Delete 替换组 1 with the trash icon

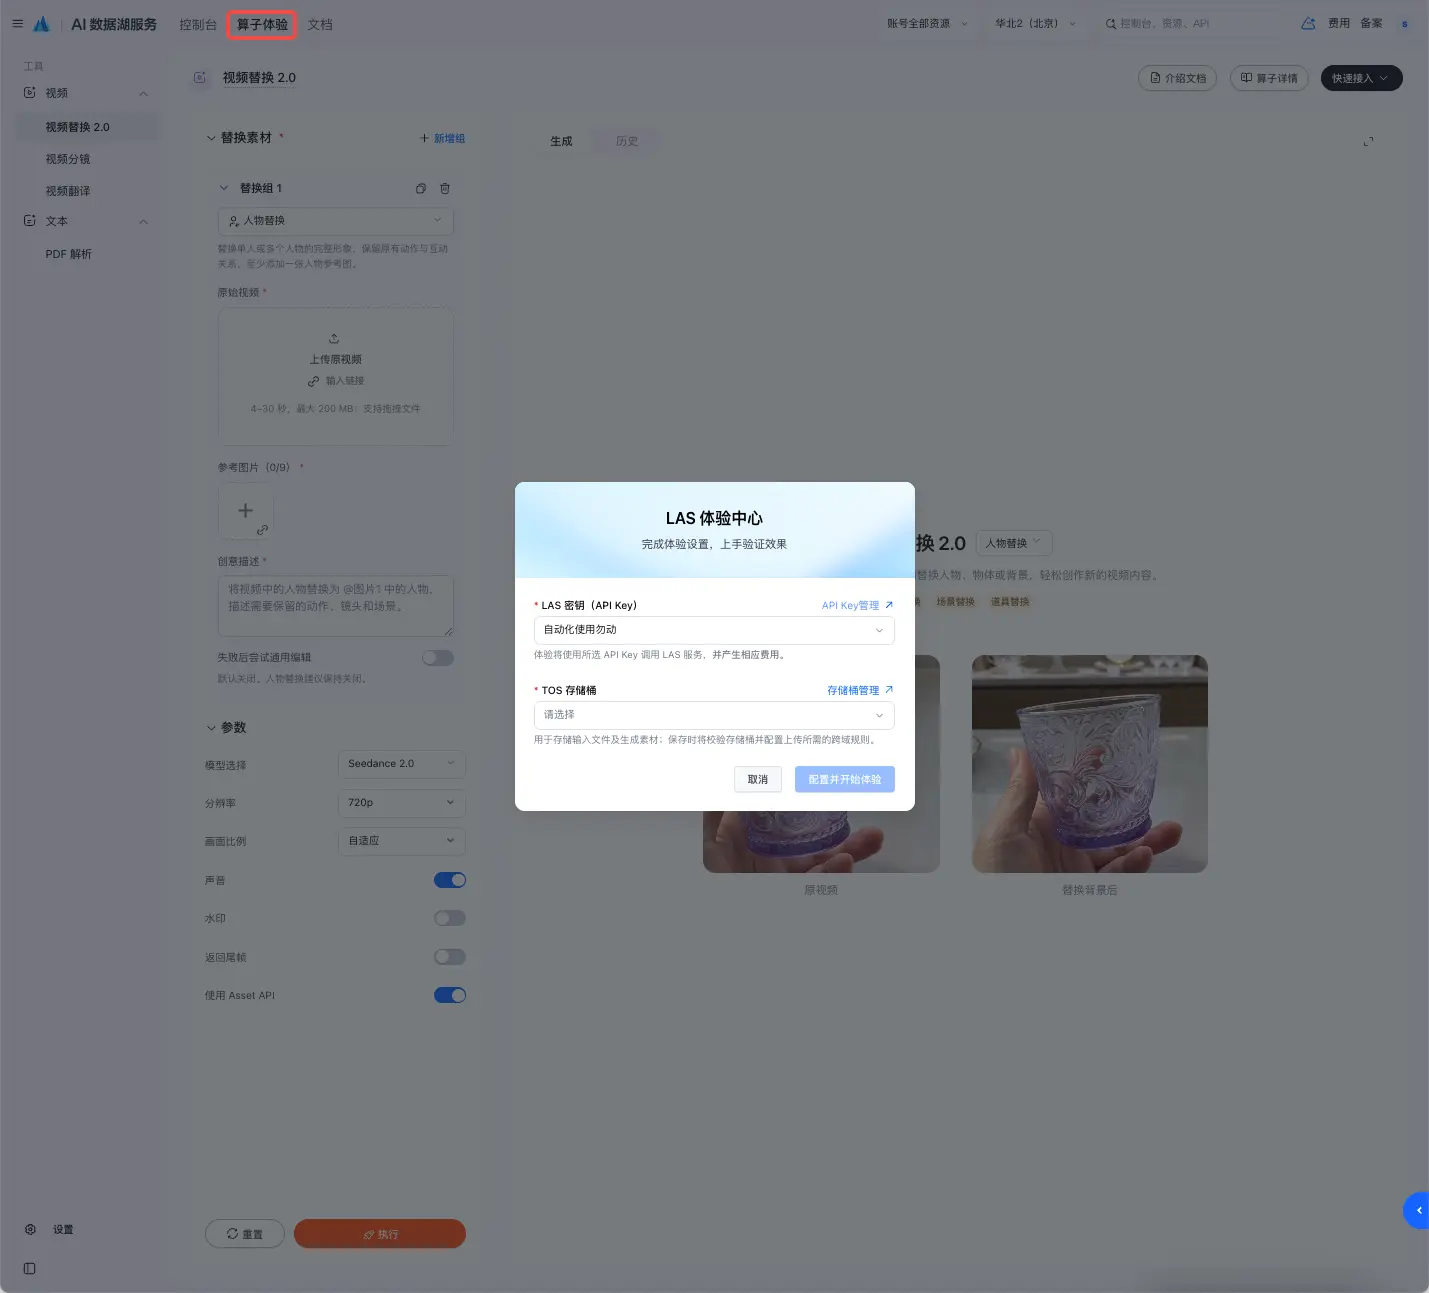445,188
